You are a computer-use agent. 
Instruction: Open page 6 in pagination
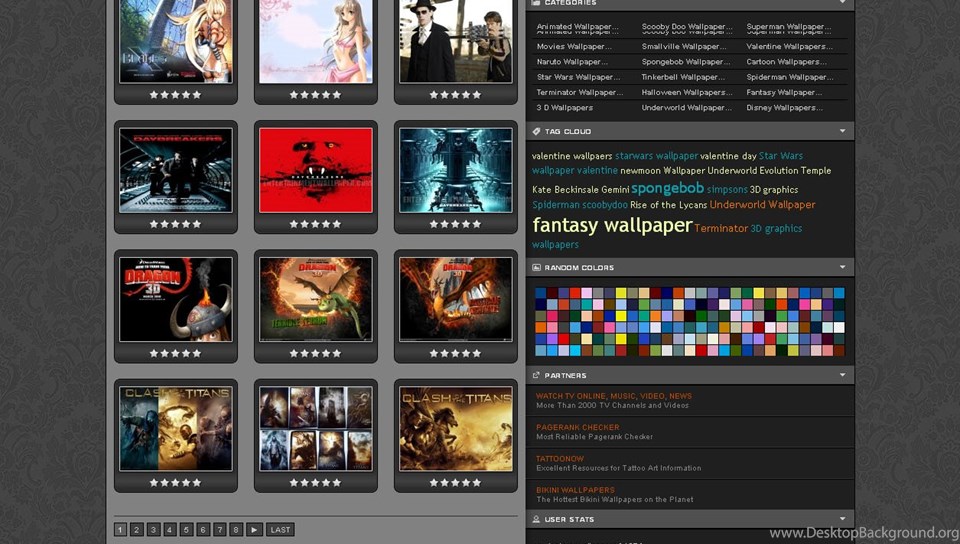[203, 530]
